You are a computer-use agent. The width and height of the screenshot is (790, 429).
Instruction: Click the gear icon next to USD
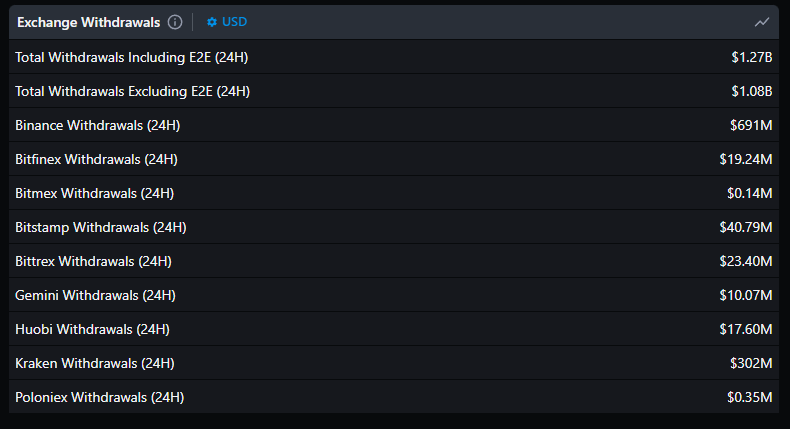coord(212,22)
